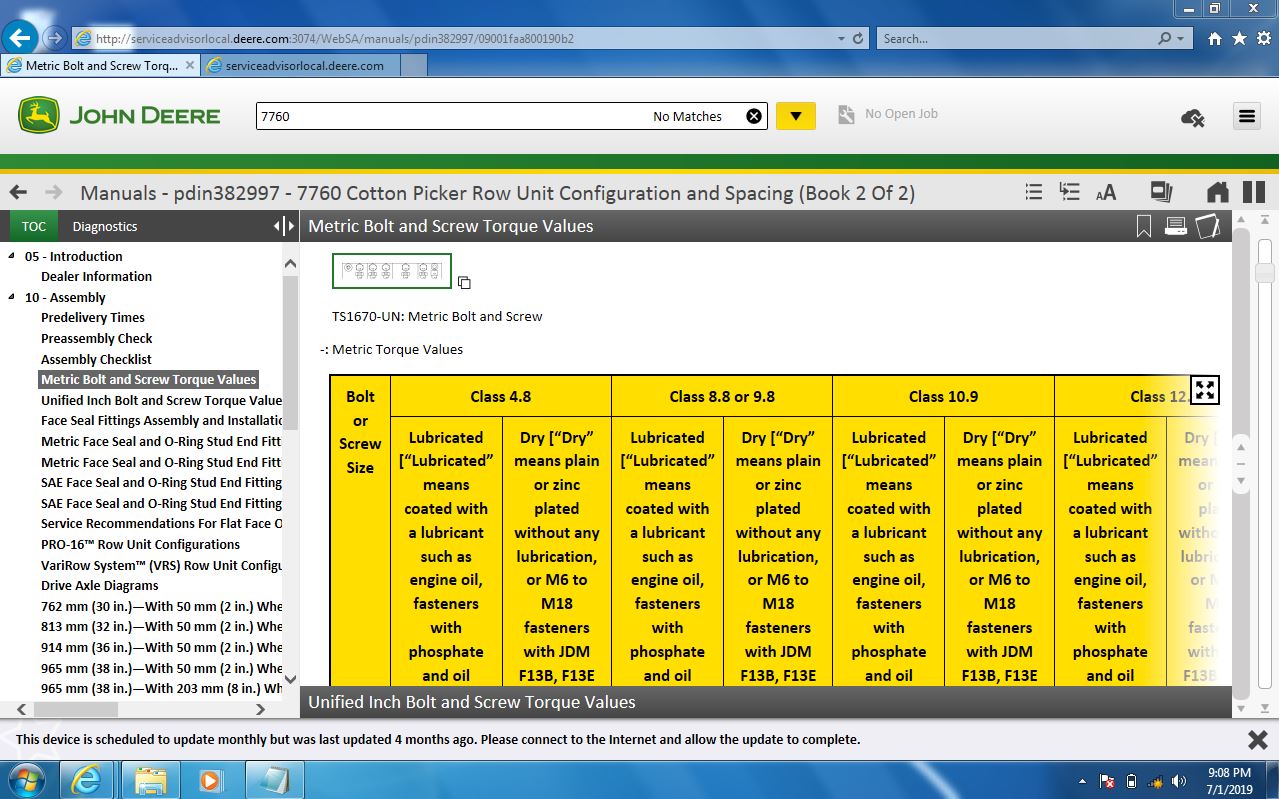1279x799 pixels.
Task: Go back with the browser back arrow
Action: [x=21, y=38]
